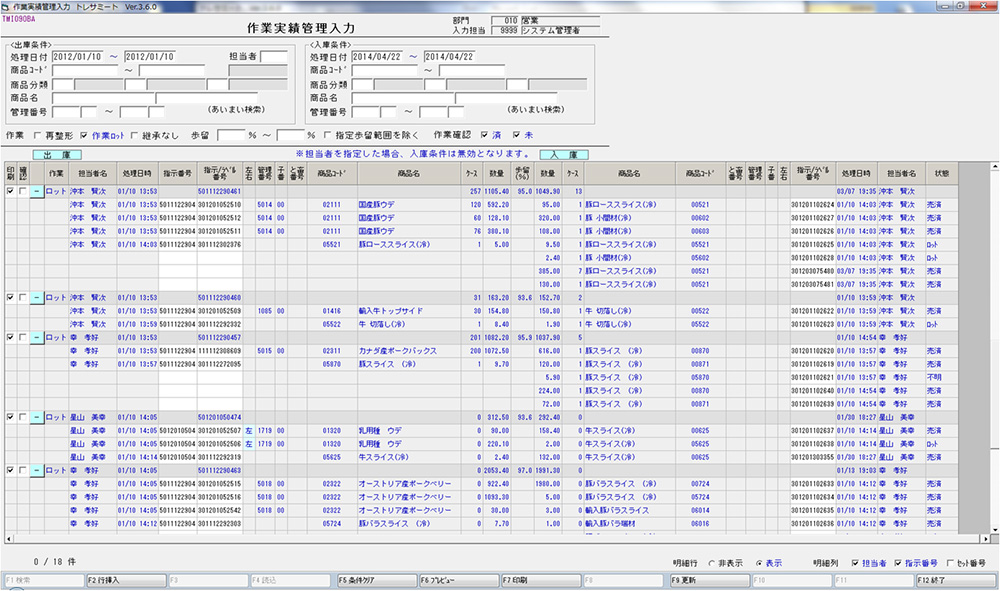Screen dimensions: 1000x591
Task: Check confirmation box for lot 50112290461
Action: pos(23,191)
